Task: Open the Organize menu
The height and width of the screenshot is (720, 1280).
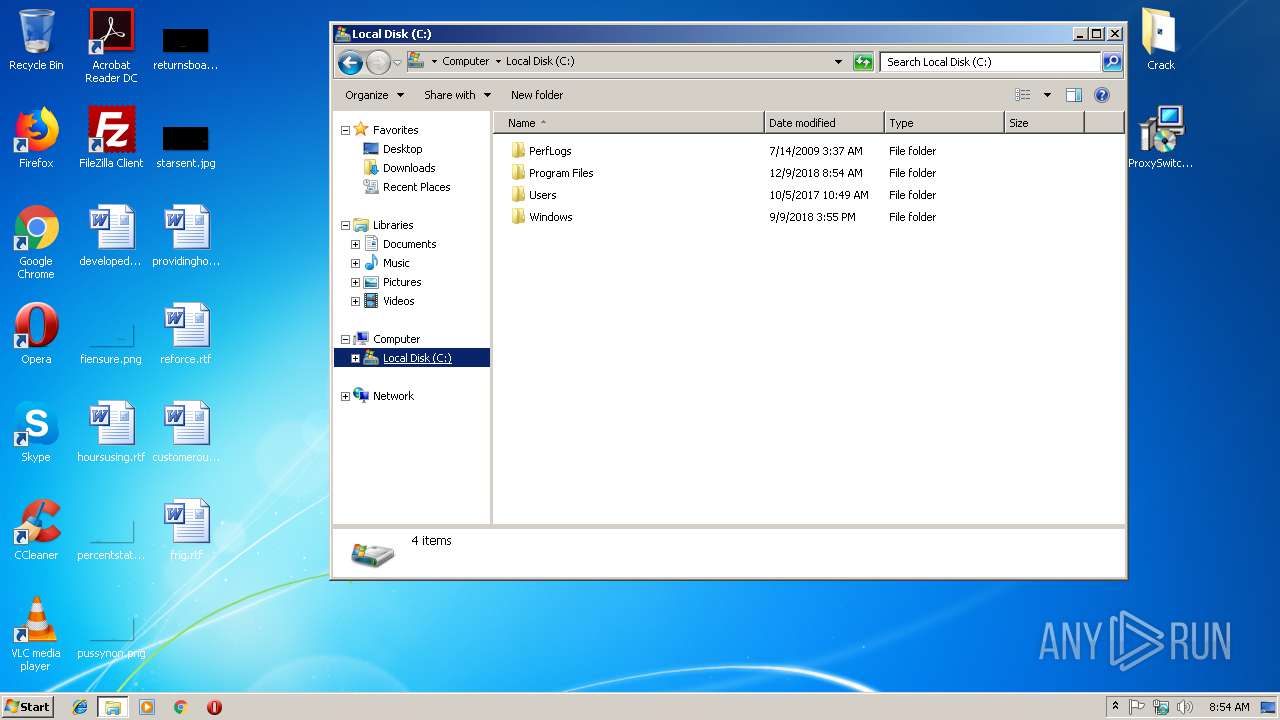Action: (x=374, y=95)
